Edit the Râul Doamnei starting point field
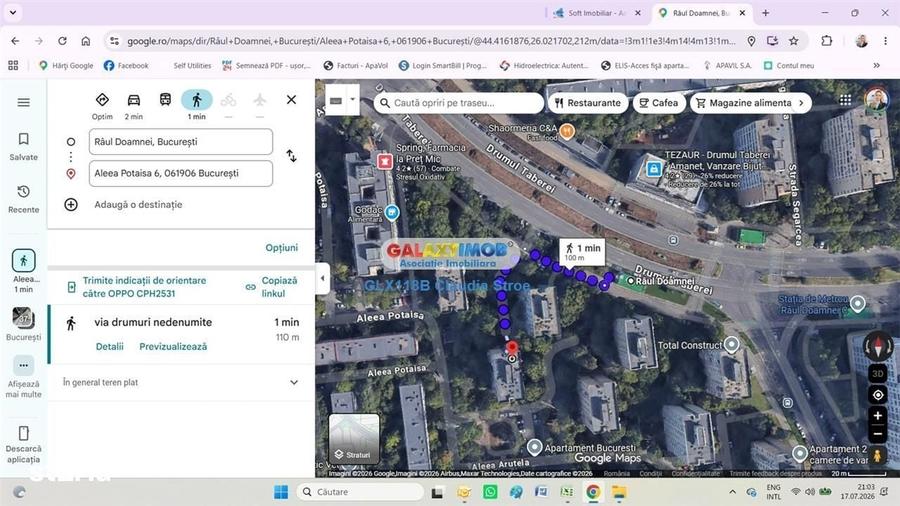900x506 pixels. (181, 142)
